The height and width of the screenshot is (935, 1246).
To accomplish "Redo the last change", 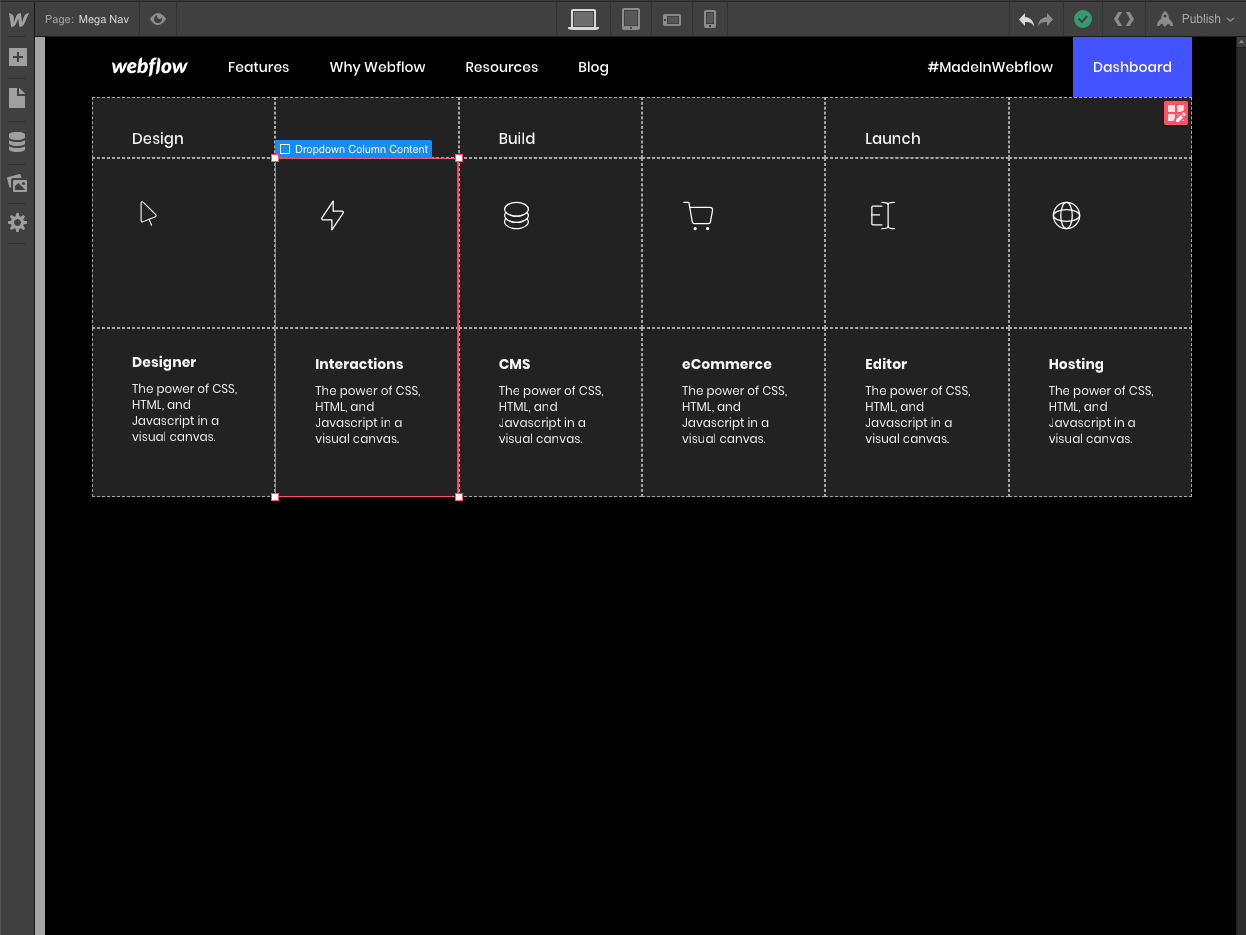I will [1047, 18].
